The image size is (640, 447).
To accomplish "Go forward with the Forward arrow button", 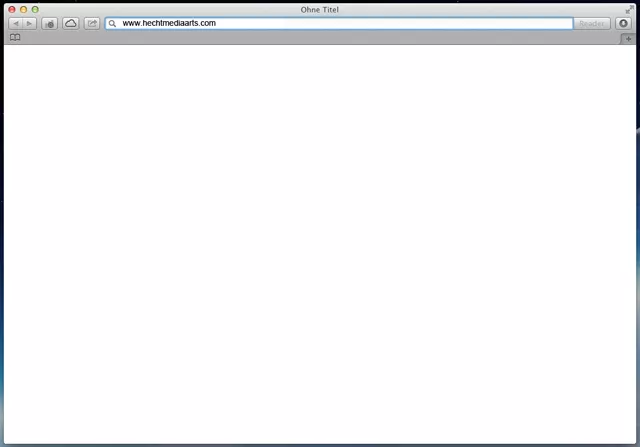I will tap(29, 23).
